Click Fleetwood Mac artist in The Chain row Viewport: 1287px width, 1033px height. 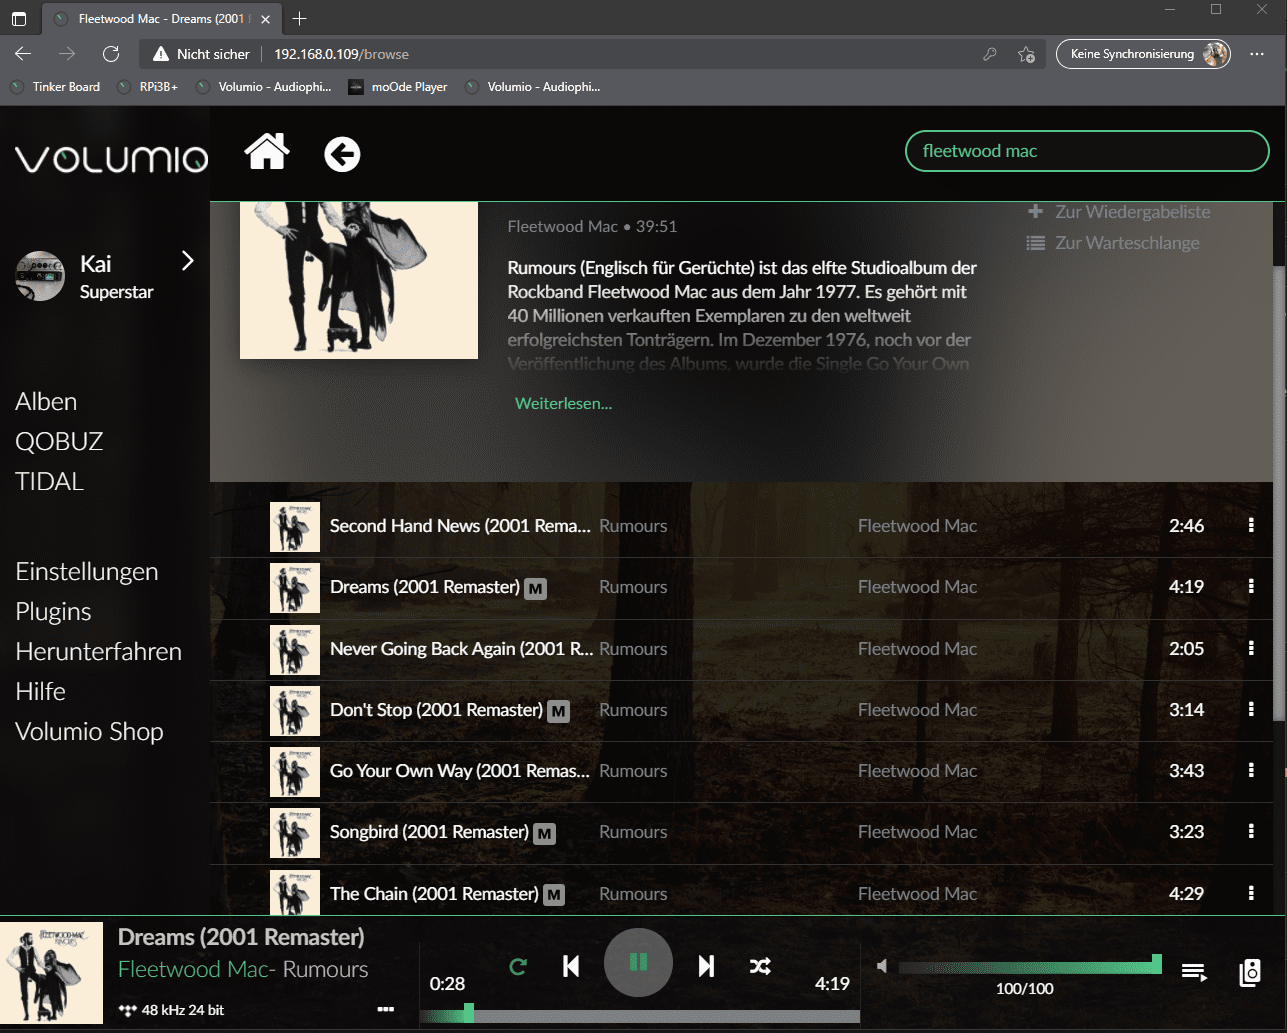pyautogui.click(x=917, y=894)
